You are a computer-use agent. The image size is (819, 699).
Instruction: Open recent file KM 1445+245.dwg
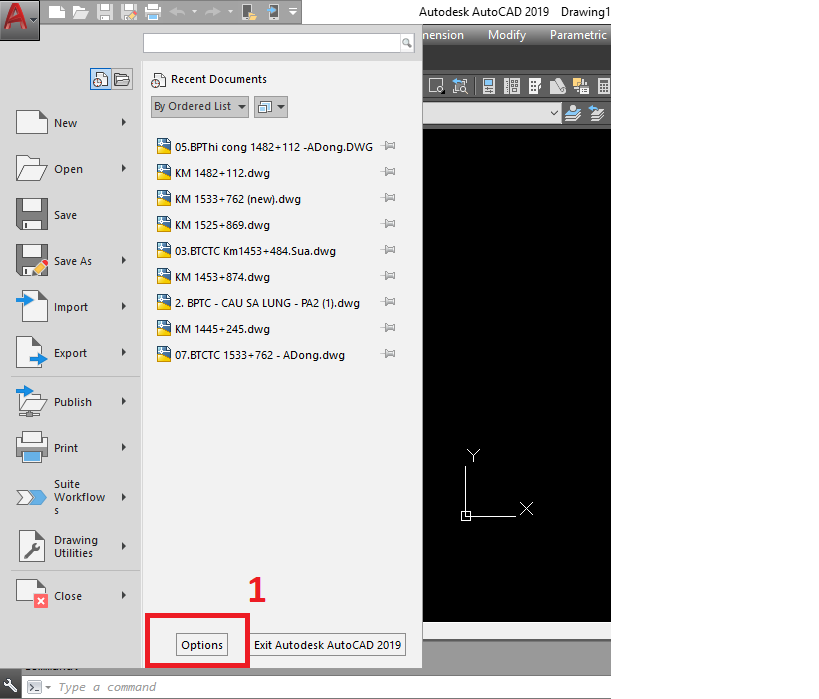click(x=222, y=329)
